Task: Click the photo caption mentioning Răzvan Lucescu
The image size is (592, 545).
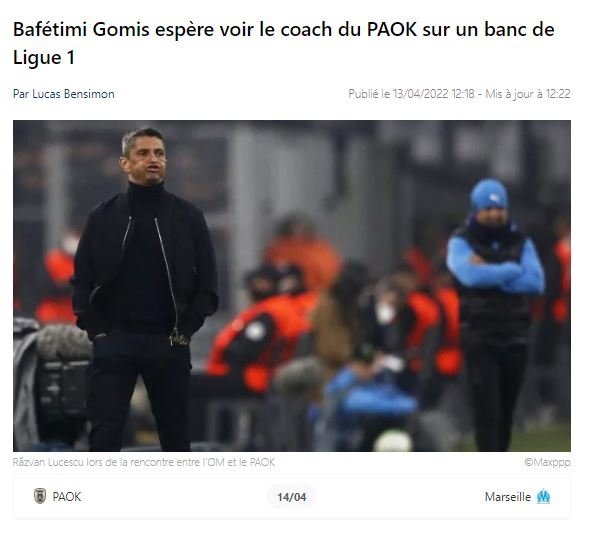Action: (144, 462)
